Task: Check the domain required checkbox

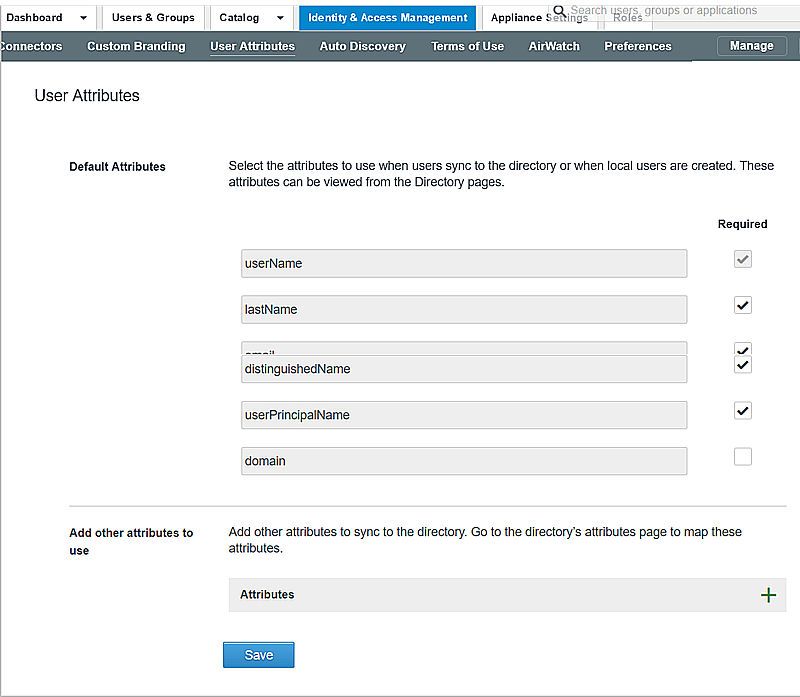Action: [742, 456]
